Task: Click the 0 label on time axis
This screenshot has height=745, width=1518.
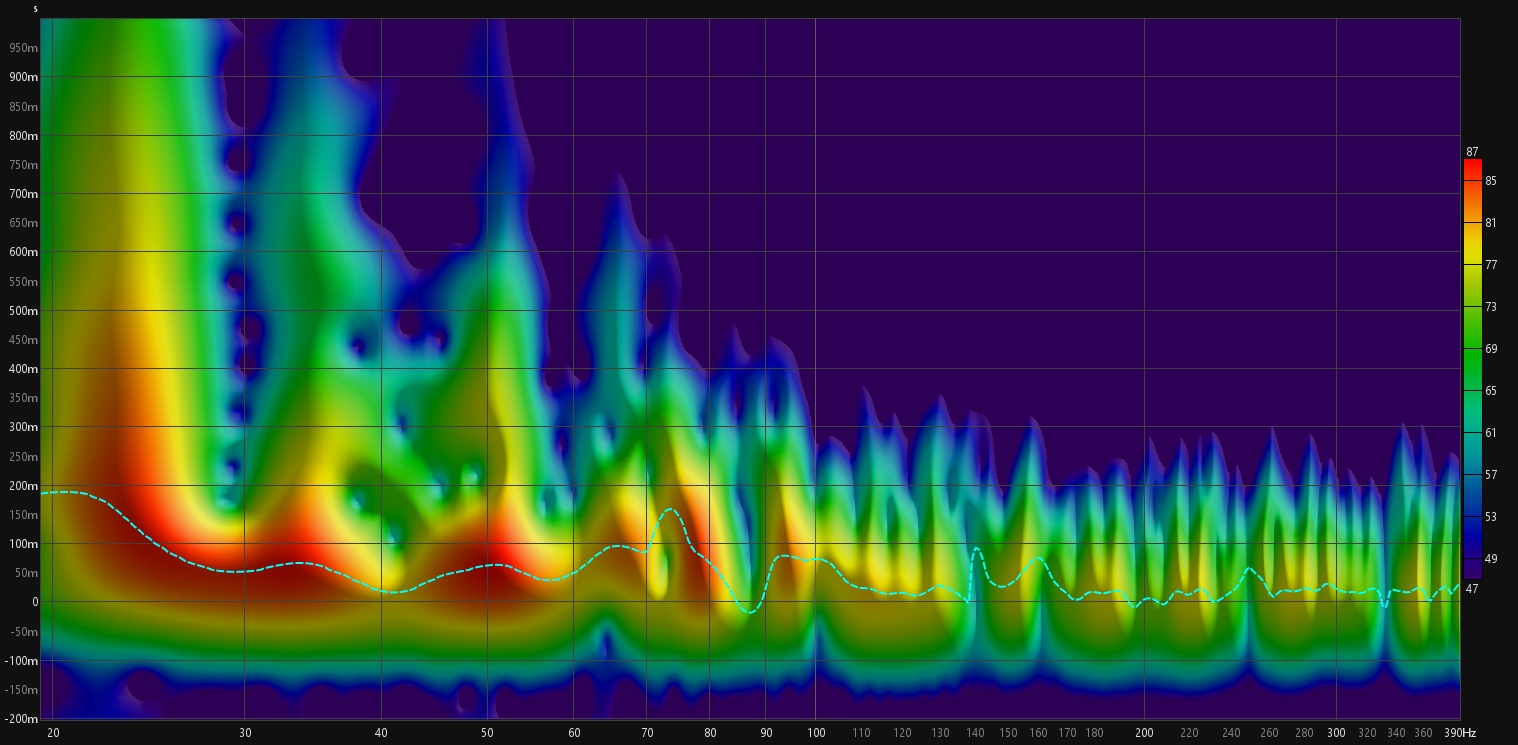Action: [35, 602]
